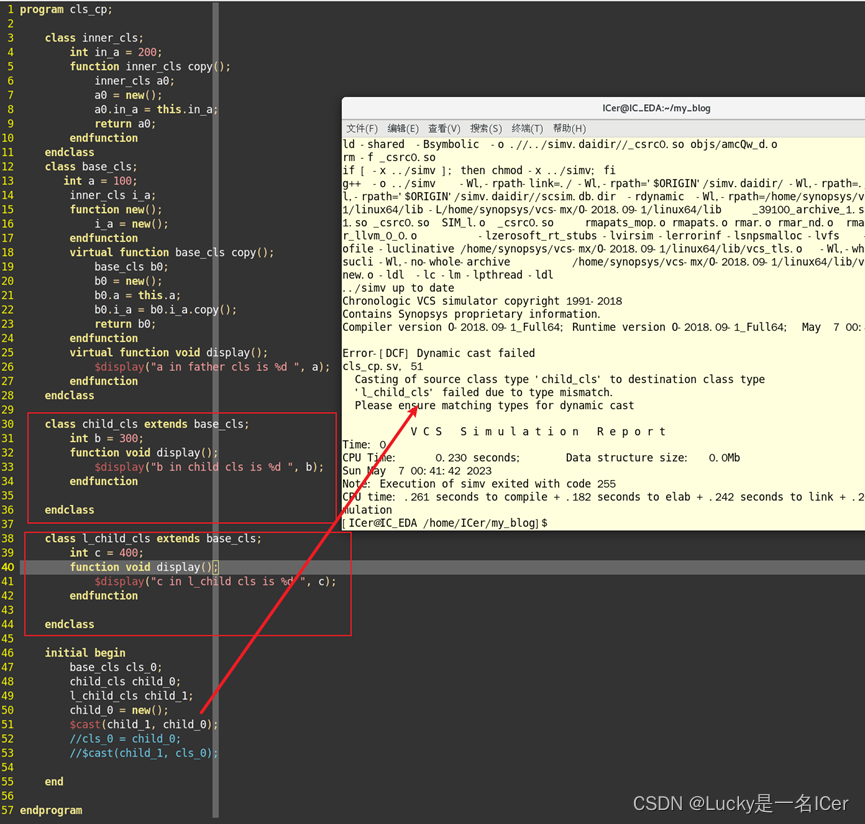Click the editor's vertical scrollbar
The image size is (865, 824).
[x=215, y=400]
